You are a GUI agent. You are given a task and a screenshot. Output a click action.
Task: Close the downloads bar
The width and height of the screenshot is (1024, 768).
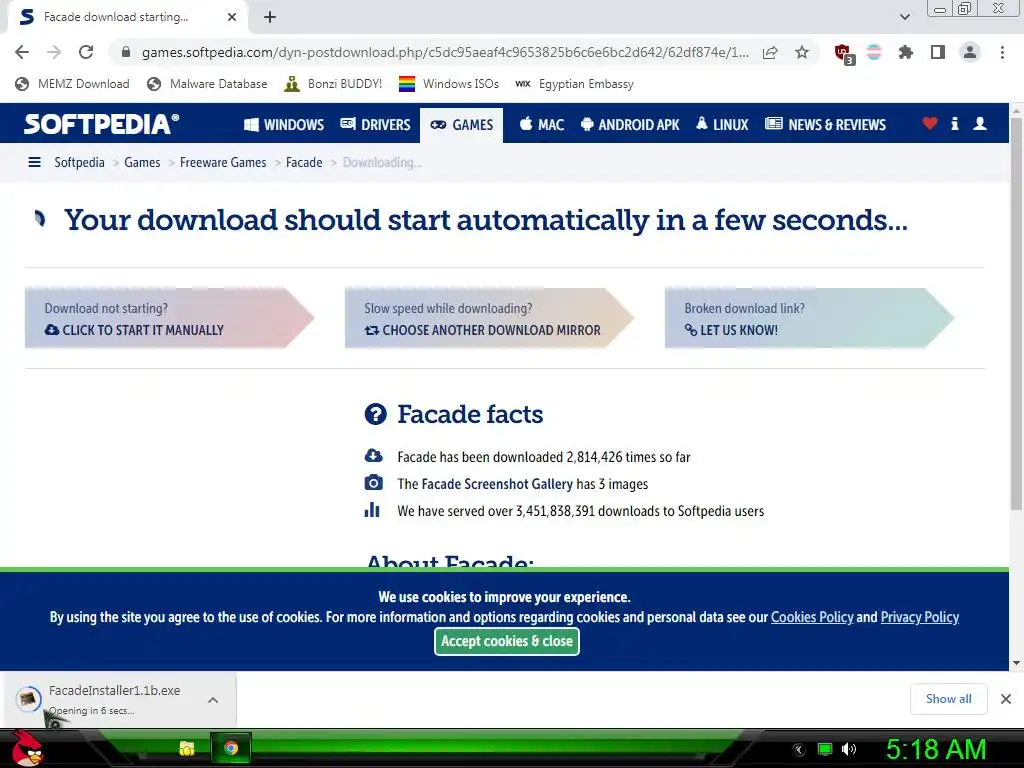[1006, 699]
